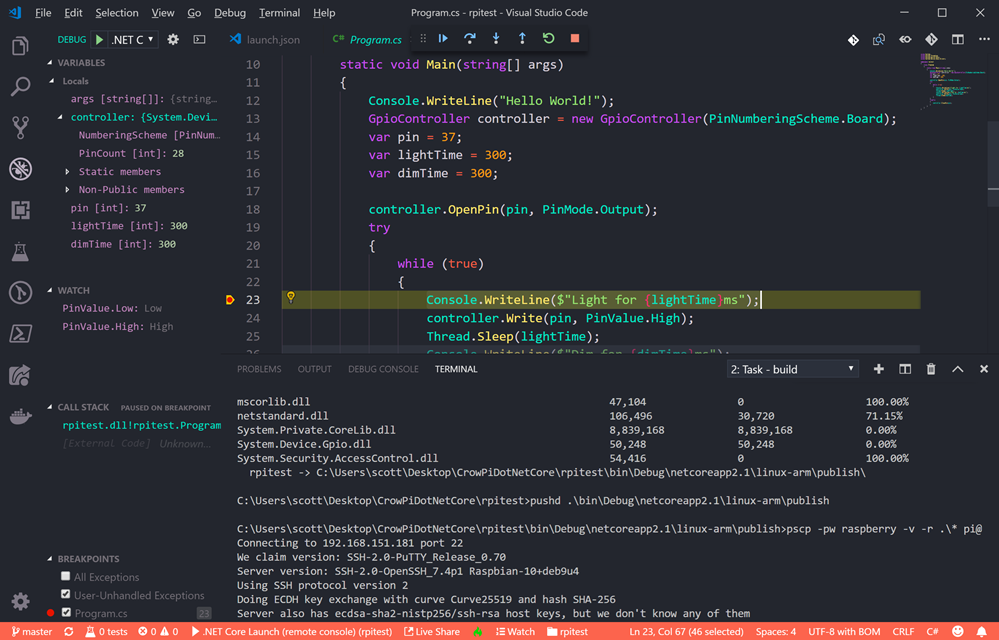999x640 pixels.
Task: Select rpitest.dll!rpitest.Program call stack frame
Action: click(x=141, y=425)
